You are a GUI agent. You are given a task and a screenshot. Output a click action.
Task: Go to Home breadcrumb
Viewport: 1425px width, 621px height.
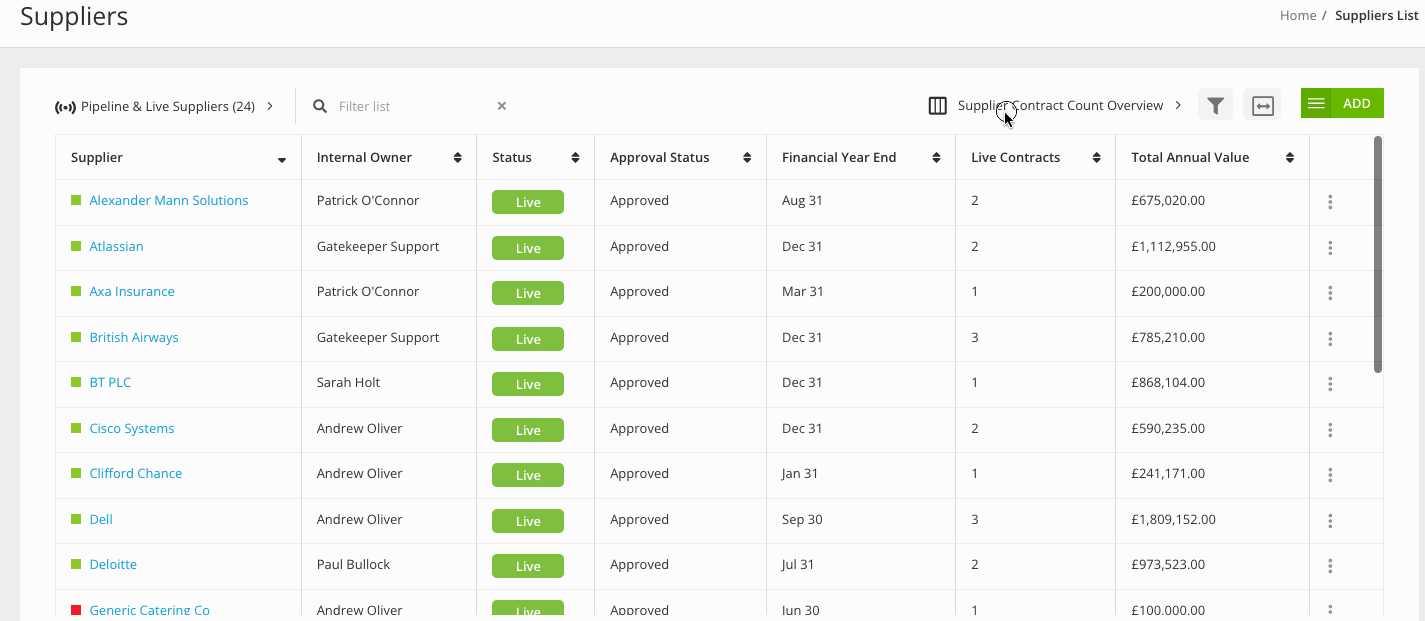(1298, 15)
